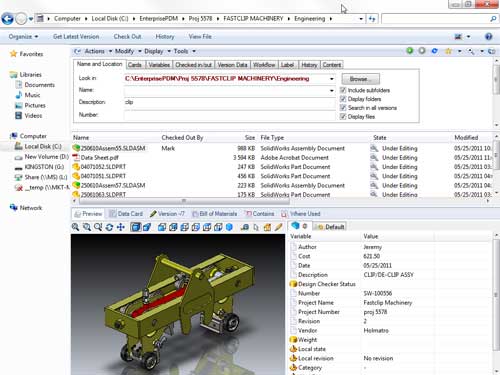Open the Content search tab
This screenshot has width=500, height=375.
[332, 65]
